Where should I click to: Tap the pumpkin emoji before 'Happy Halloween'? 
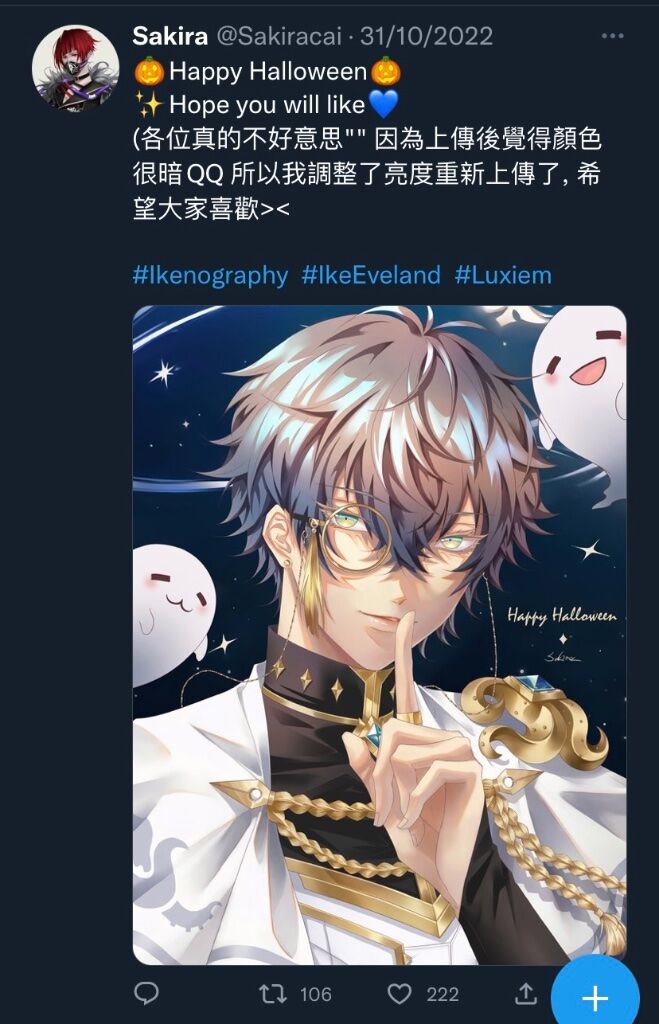[149, 71]
